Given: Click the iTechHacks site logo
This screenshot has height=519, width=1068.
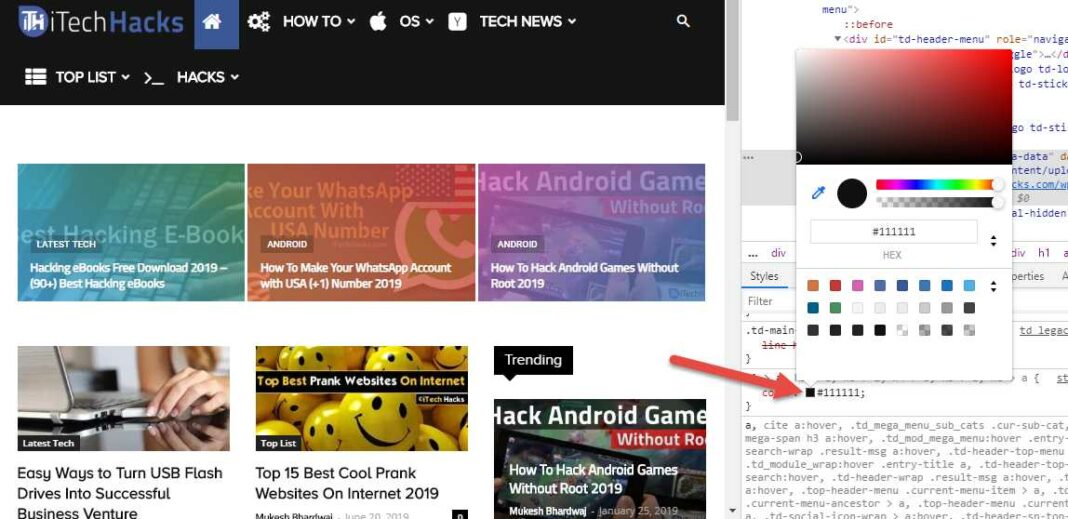Looking at the screenshot, I should pyautogui.click(x=101, y=22).
